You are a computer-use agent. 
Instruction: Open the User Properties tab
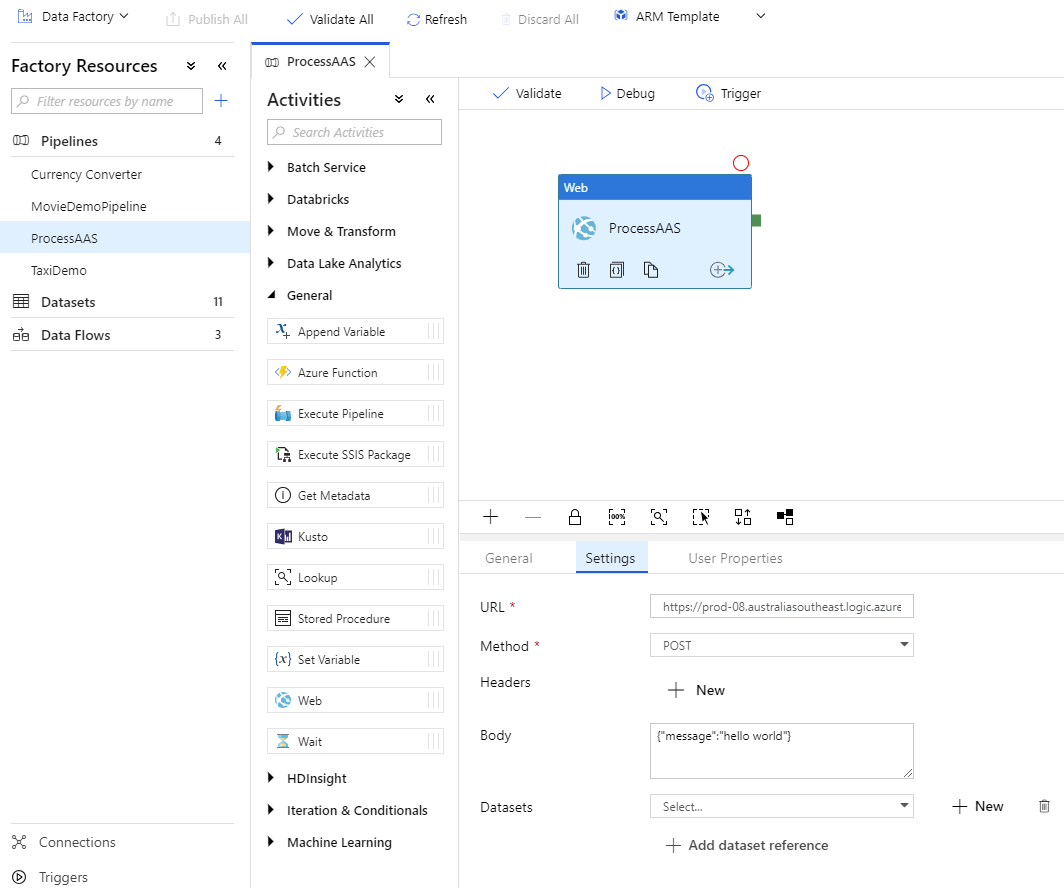(735, 558)
